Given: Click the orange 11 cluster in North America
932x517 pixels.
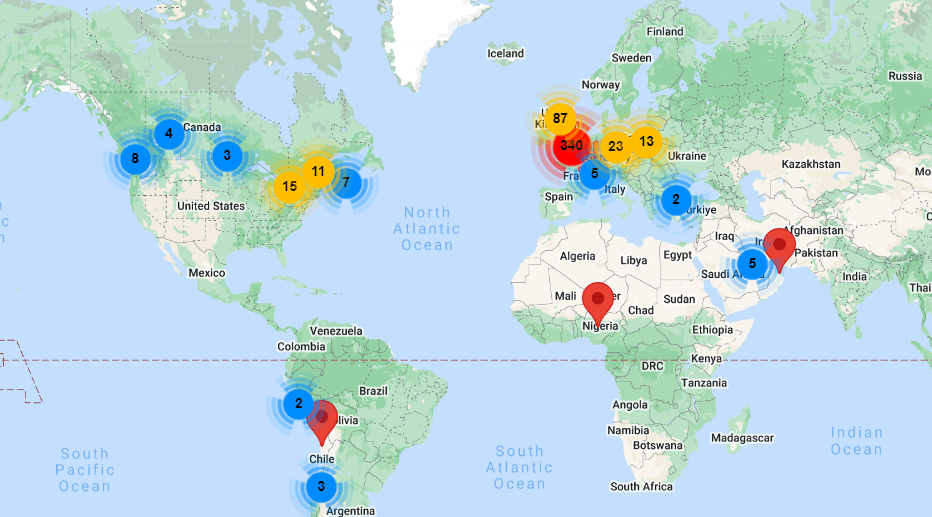Looking at the screenshot, I should coord(318,171).
